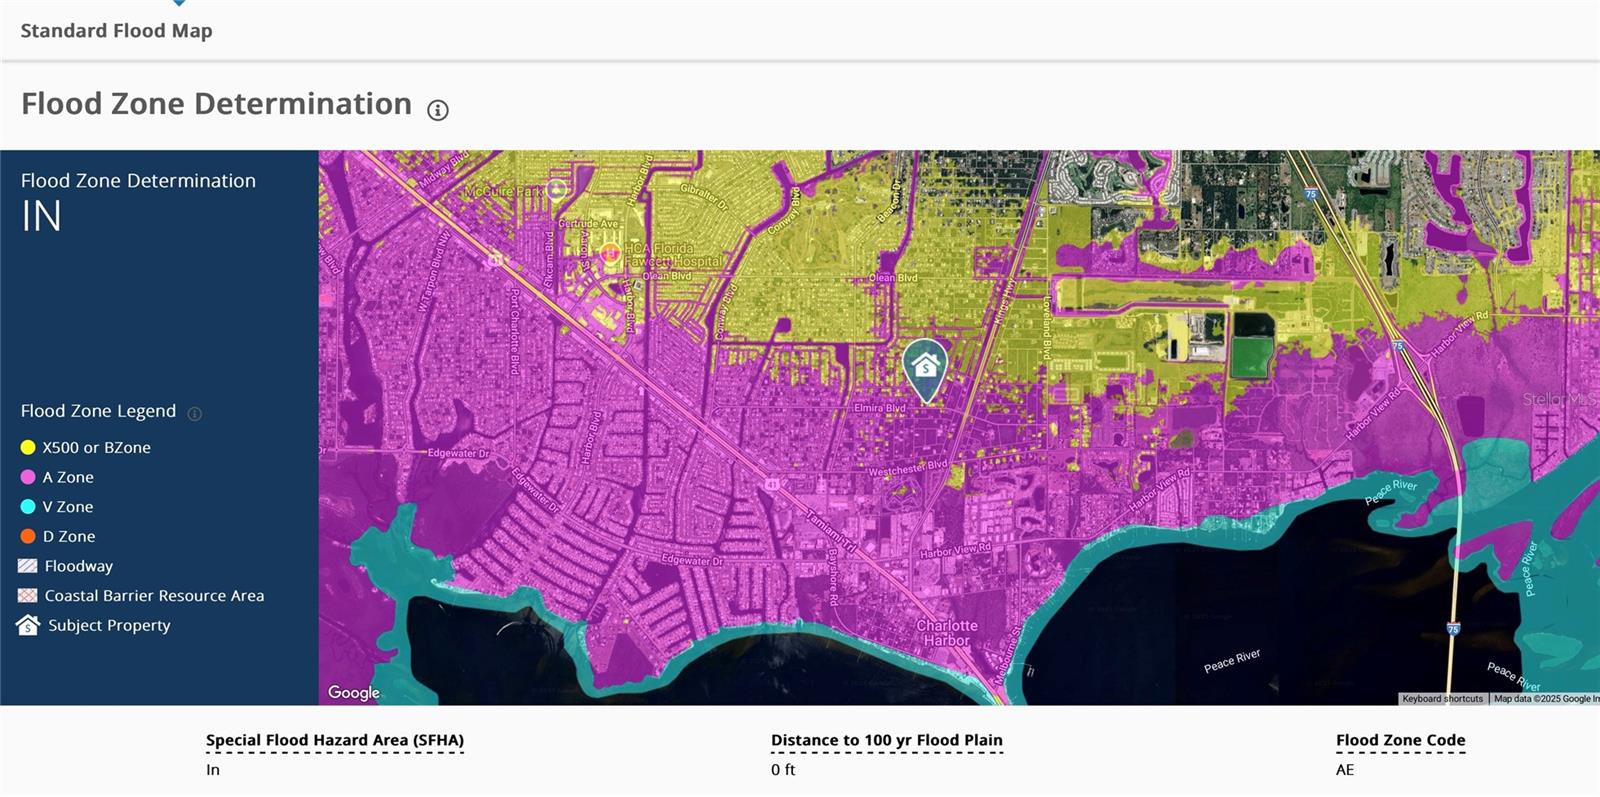Click the subject property house marker on map
Viewport: 1600px width, 797px height.
coord(926,367)
